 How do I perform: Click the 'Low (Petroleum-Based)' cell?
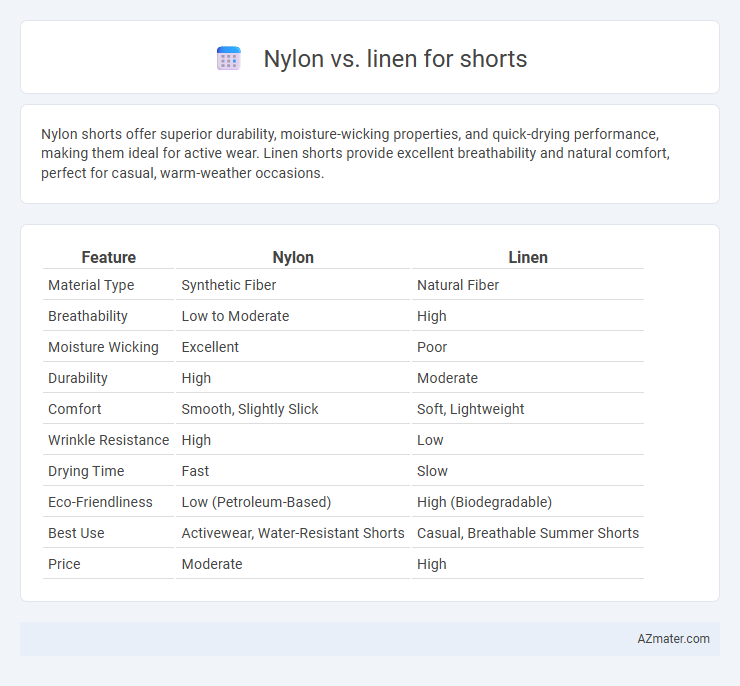256,502
